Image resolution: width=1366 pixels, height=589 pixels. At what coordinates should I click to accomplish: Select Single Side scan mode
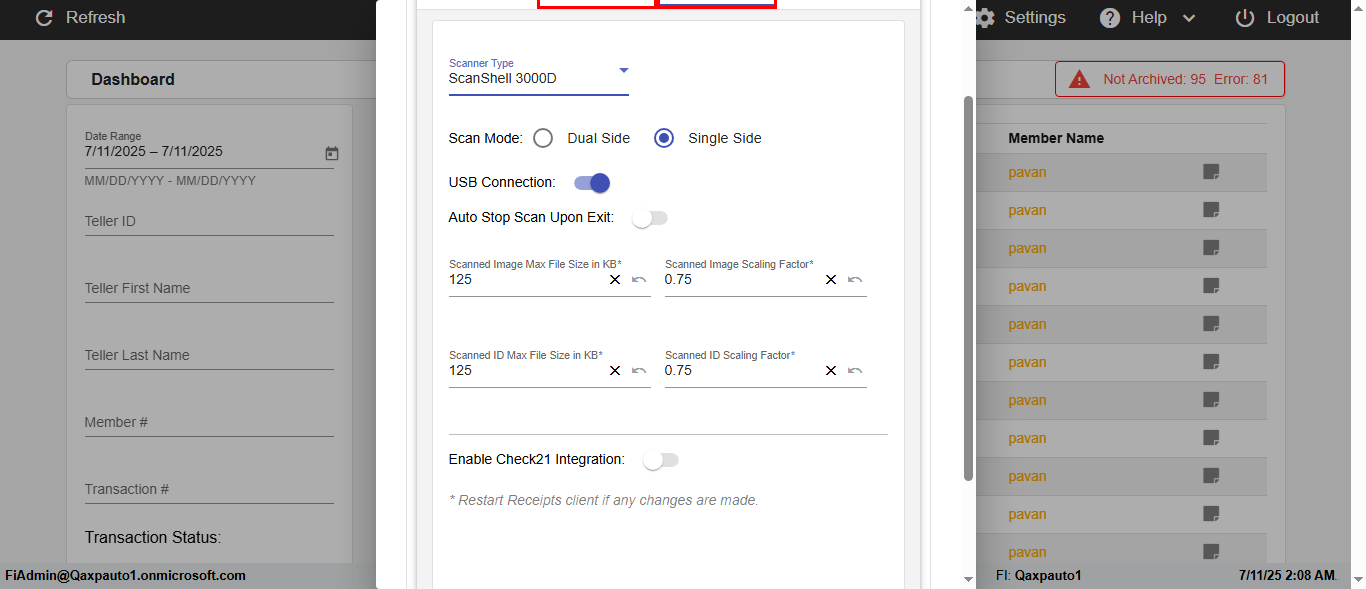coord(664,138)
